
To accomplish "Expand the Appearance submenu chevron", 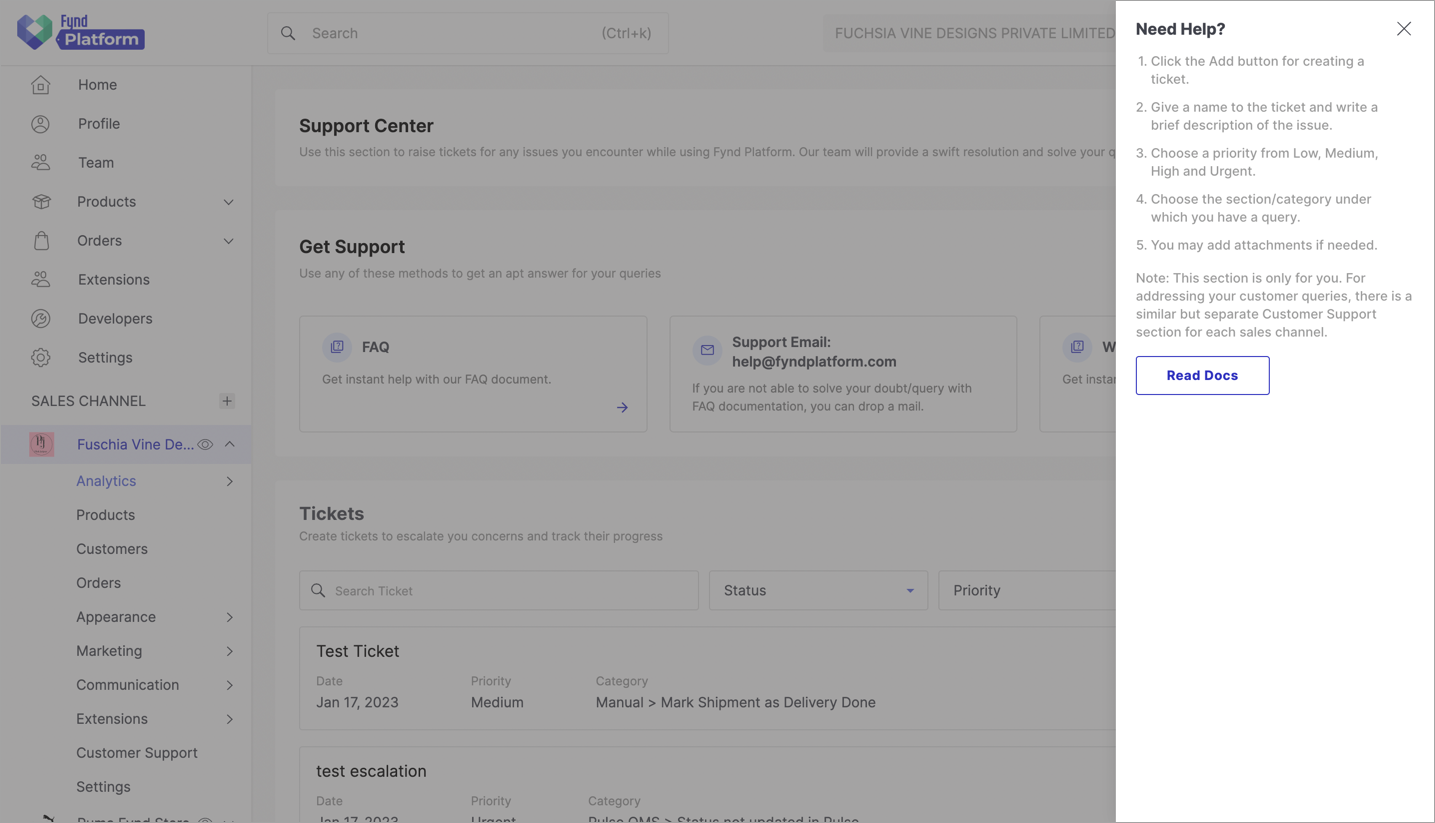I will [230, 618].
